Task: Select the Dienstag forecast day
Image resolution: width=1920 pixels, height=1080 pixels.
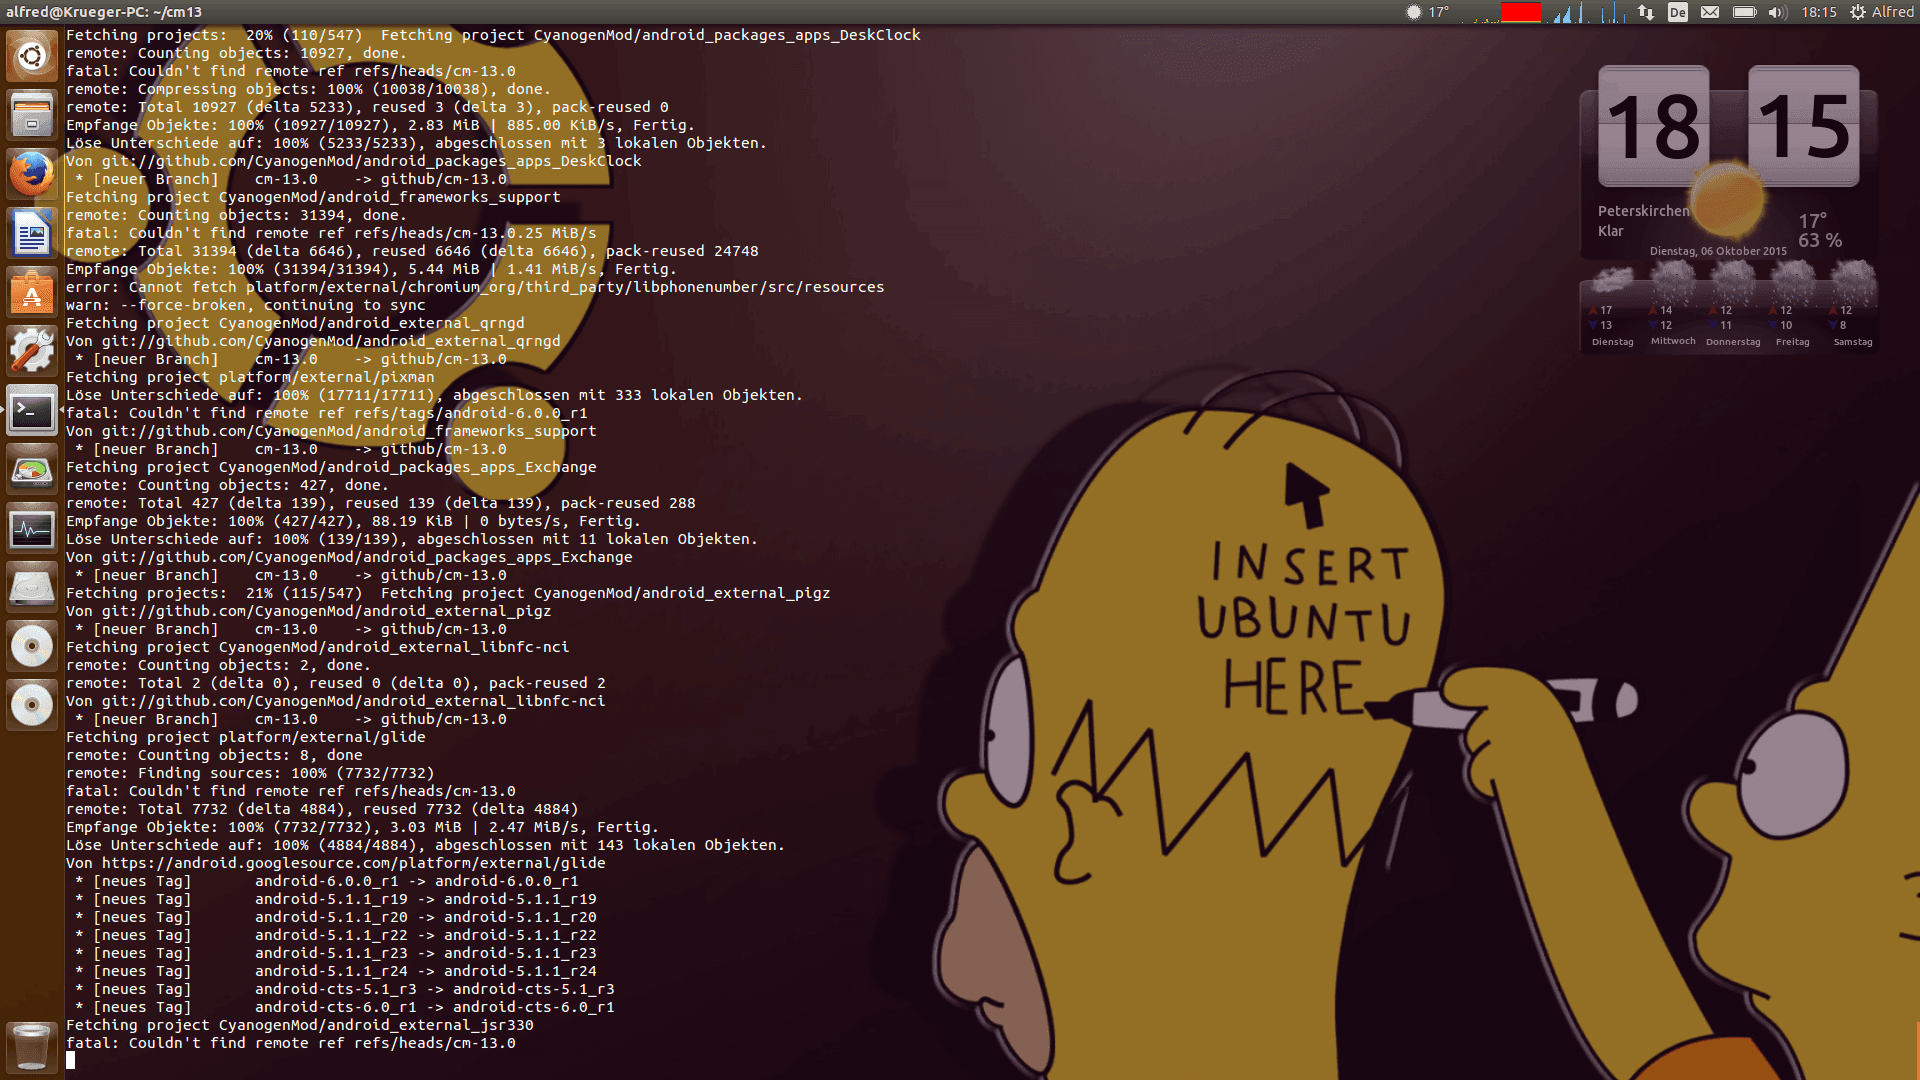Action: click(x=1612, y=305)
